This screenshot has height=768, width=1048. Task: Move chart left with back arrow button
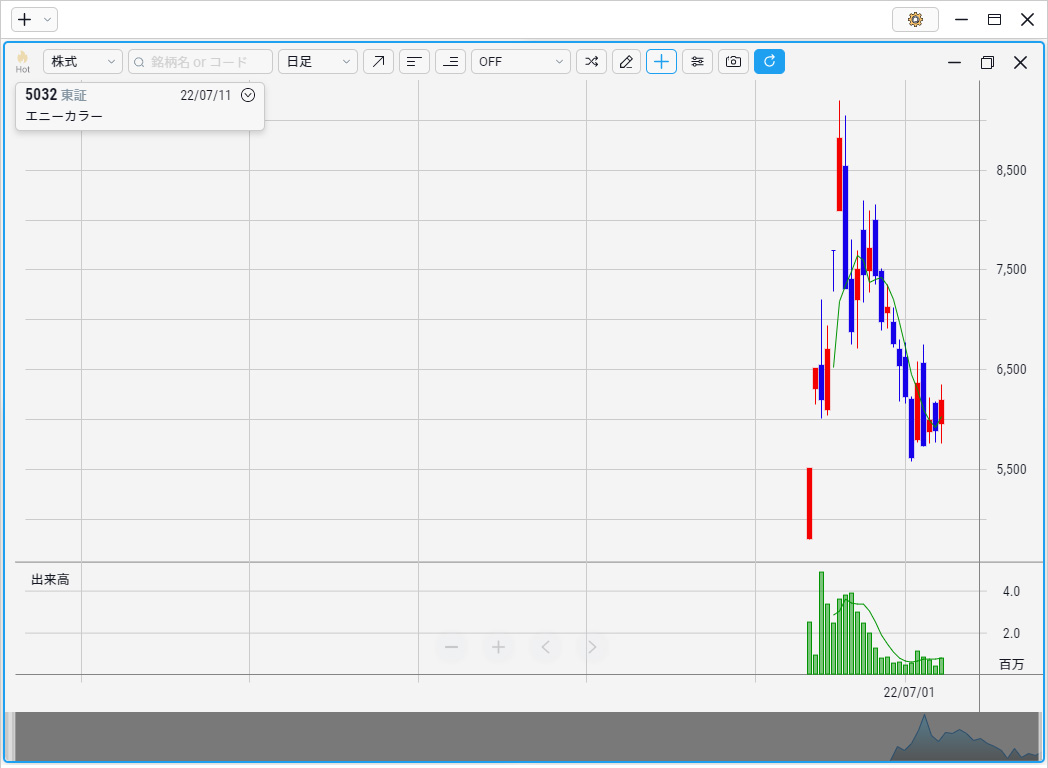tap(545, 647)
